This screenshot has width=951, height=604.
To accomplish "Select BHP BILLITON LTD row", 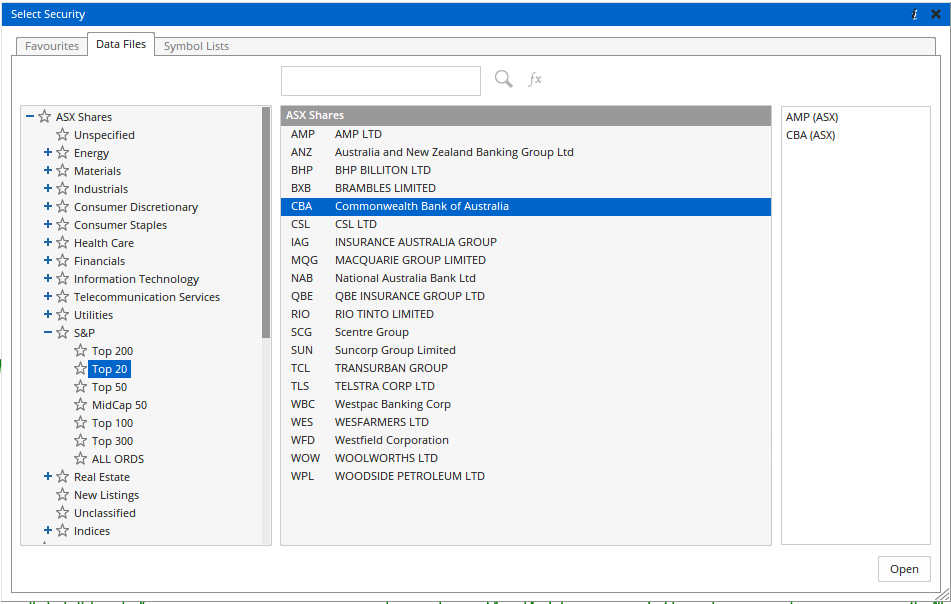I will tap(526, 170).
